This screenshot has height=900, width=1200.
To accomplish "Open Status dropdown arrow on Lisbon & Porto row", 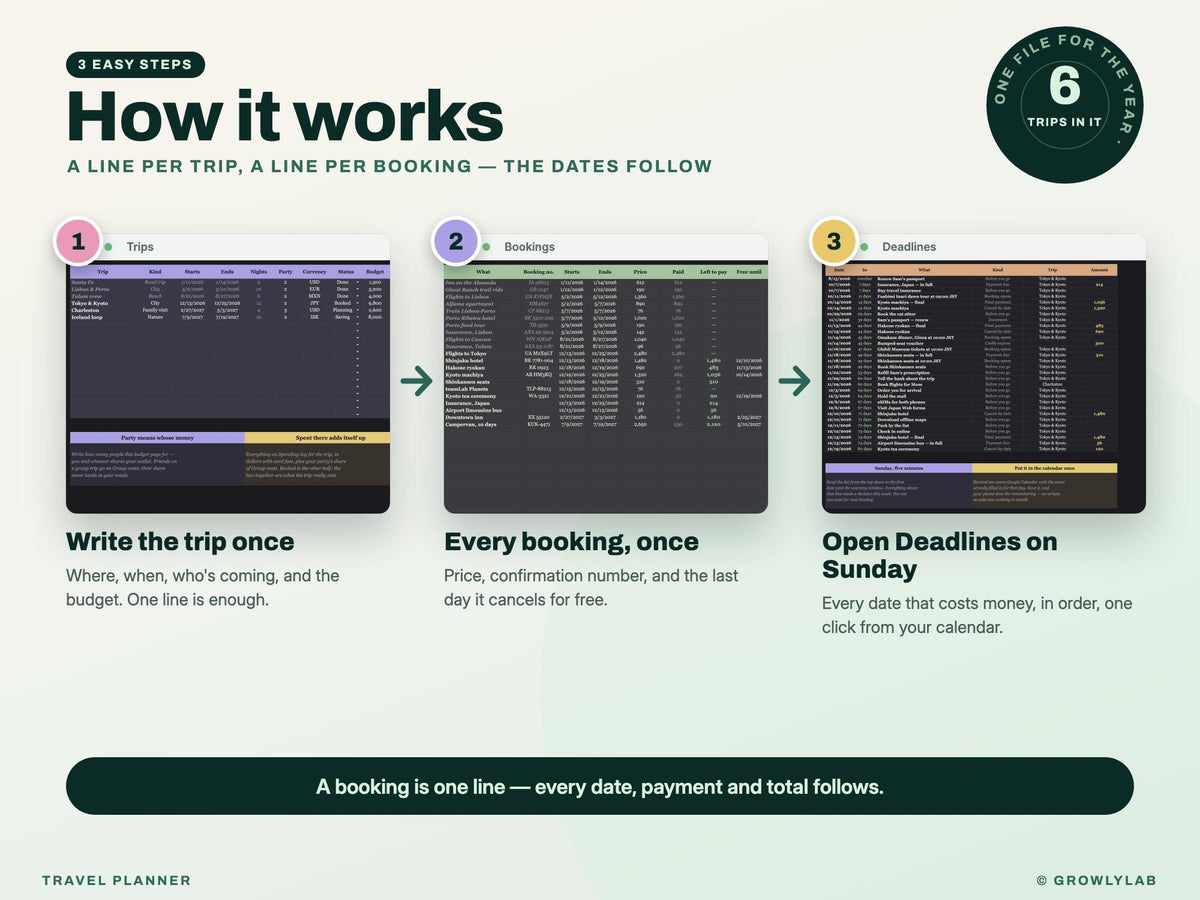I will [x=357, y=289].
